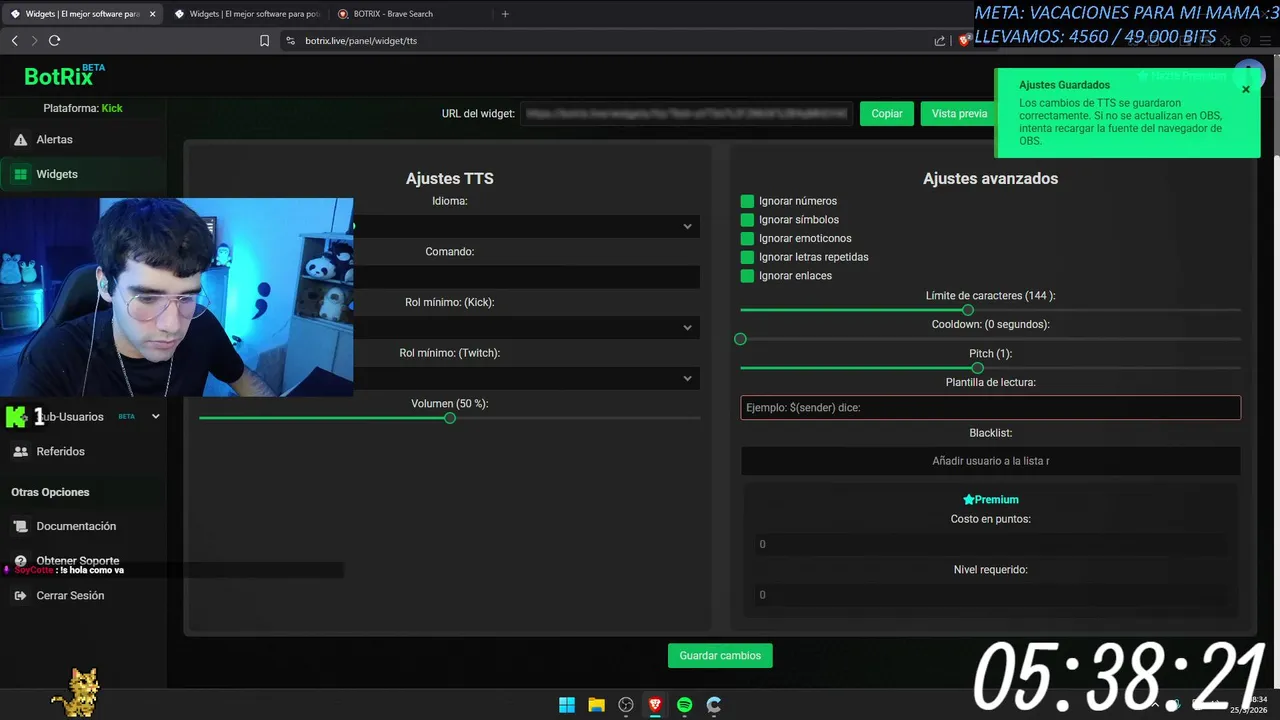Open Spotify from taskbar
This screenshot has width=1280, height=720.
(684, 705)
